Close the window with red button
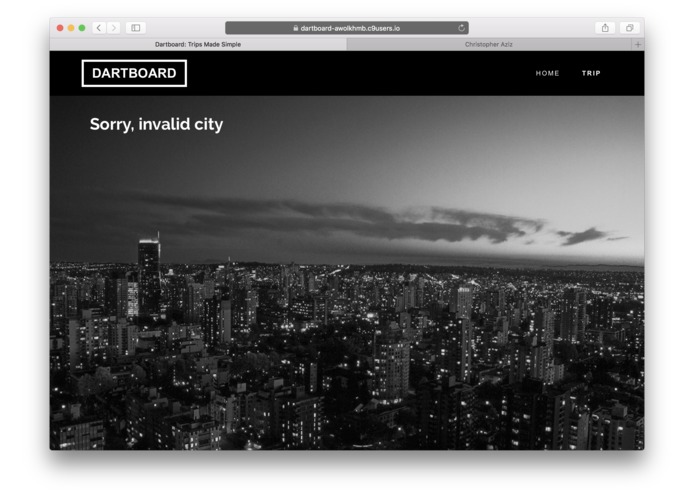 (x=60, y=28)
